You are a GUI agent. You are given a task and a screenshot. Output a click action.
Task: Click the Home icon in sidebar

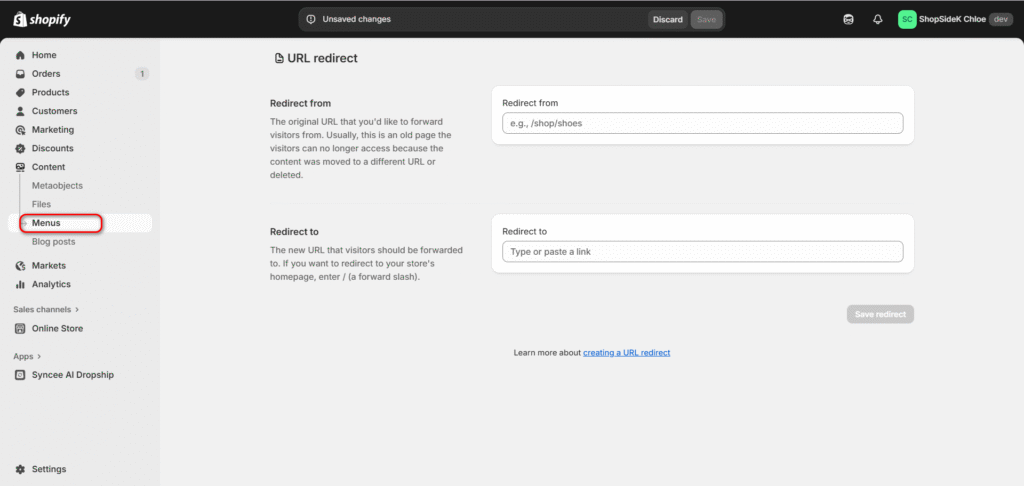pos(20,55)
